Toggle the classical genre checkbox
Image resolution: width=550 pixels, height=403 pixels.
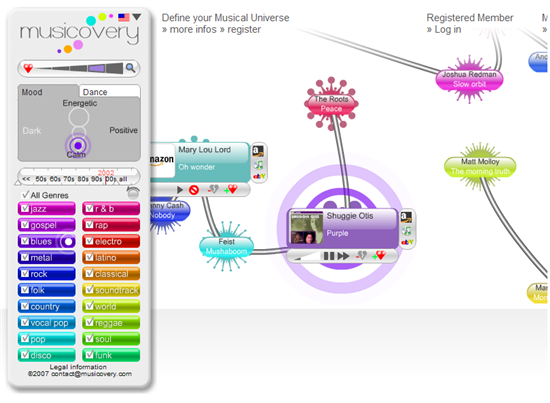[89, 273]
